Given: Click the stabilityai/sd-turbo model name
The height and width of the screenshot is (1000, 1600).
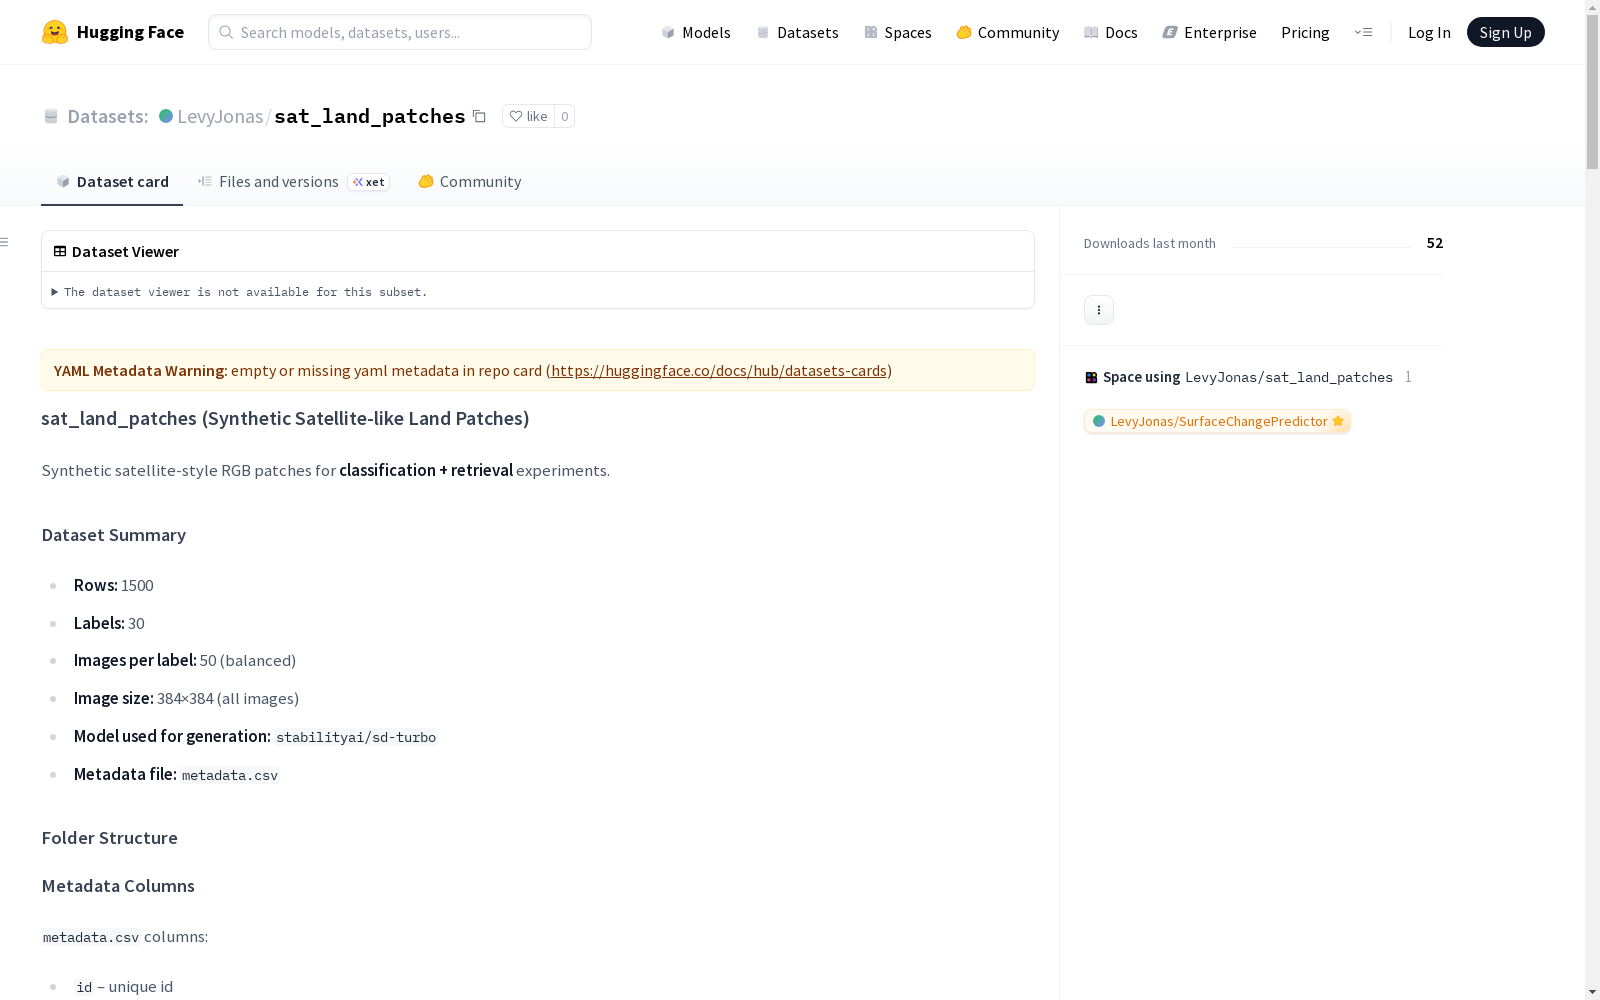Looking at the screenshot, I should click(356, 737).
